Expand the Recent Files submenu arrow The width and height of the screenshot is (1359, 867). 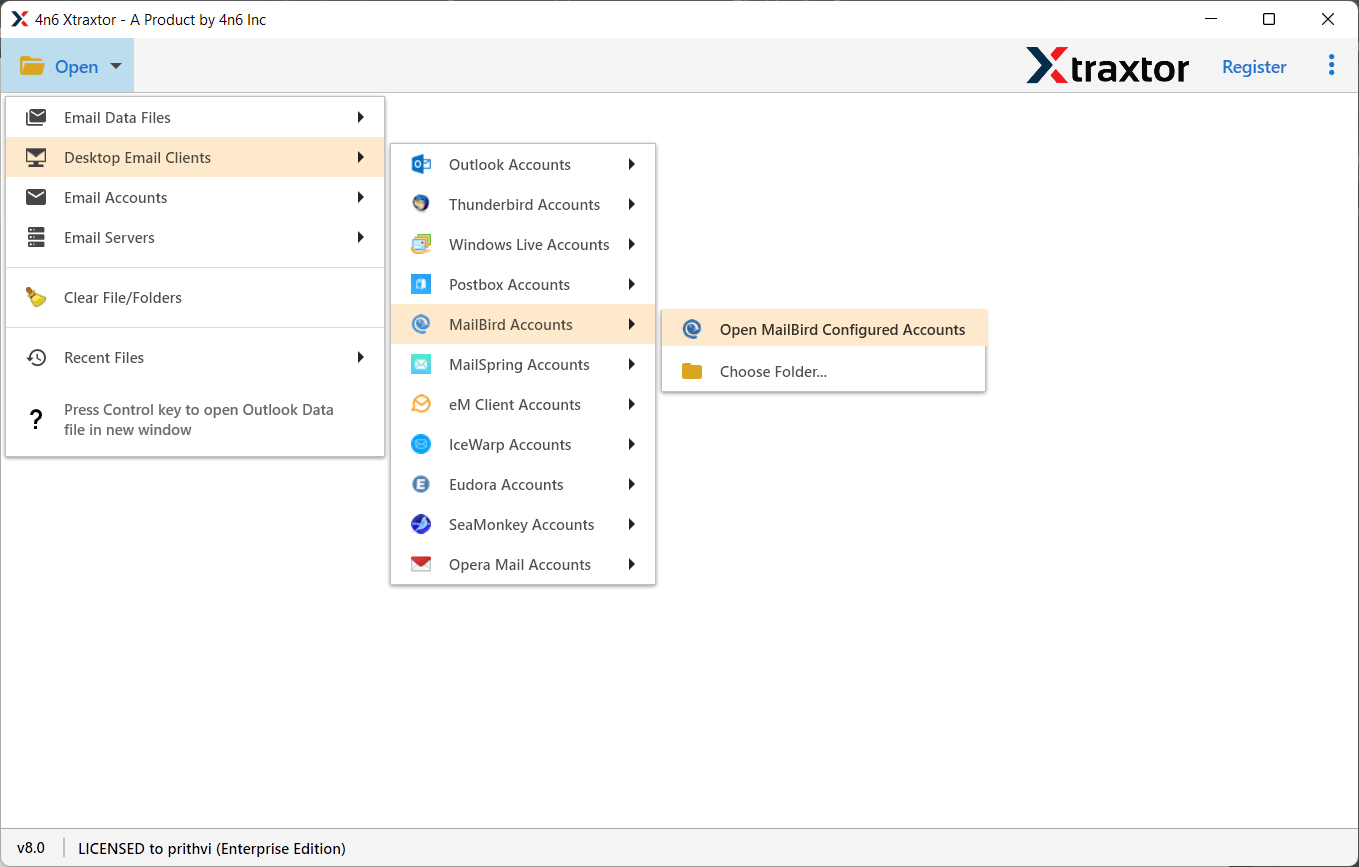point(360,358)
